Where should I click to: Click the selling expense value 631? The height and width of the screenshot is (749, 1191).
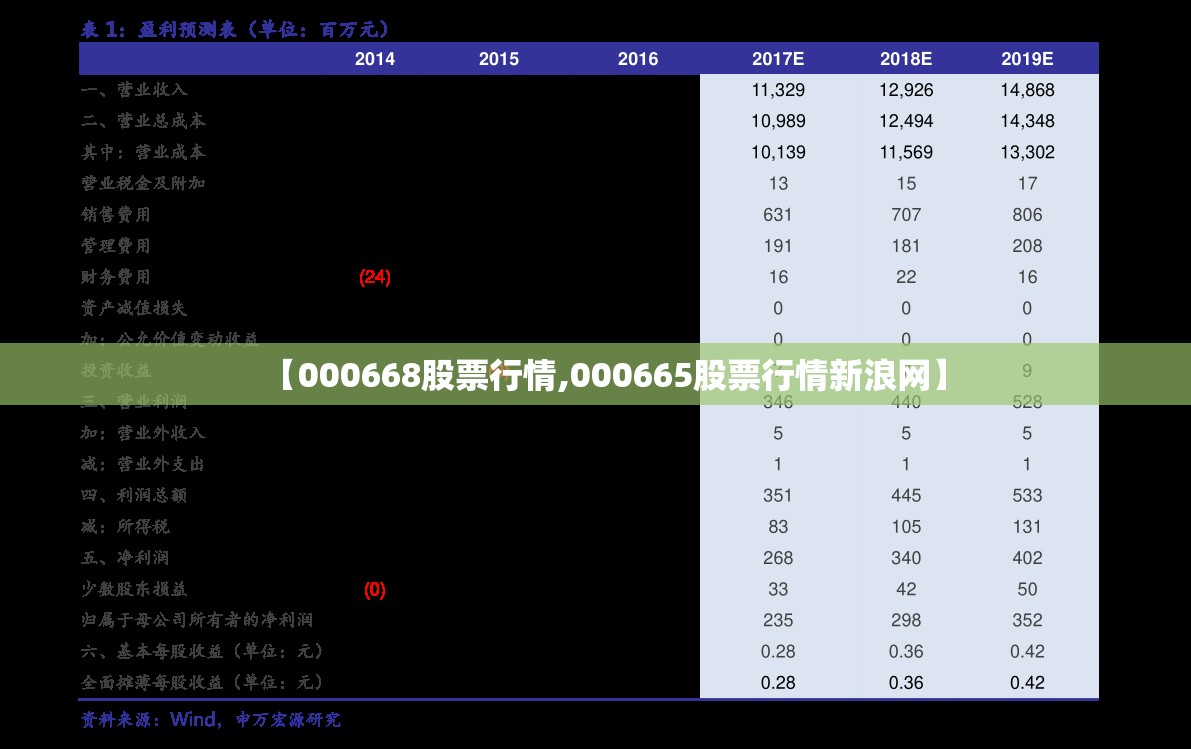coord(778,214)
